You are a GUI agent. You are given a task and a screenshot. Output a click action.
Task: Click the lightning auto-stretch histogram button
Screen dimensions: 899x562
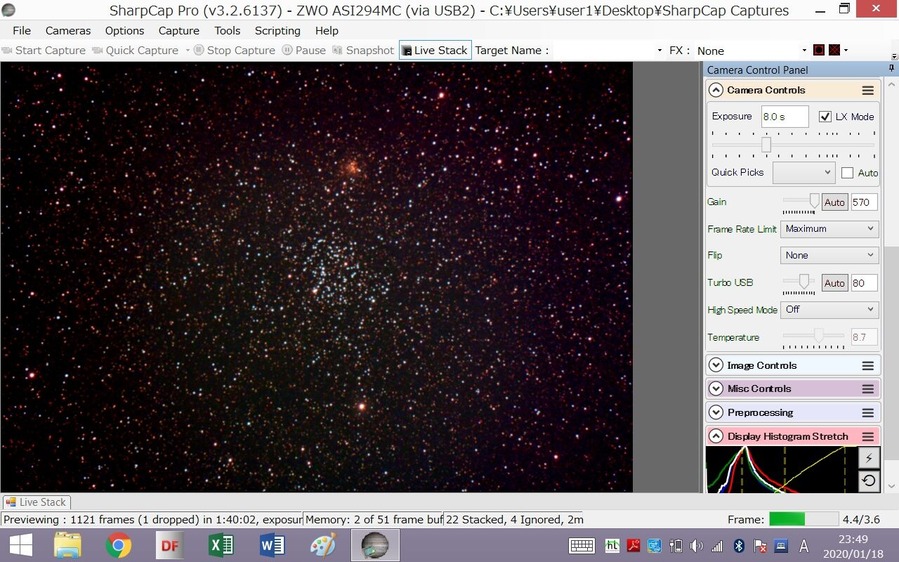(869, 458)
